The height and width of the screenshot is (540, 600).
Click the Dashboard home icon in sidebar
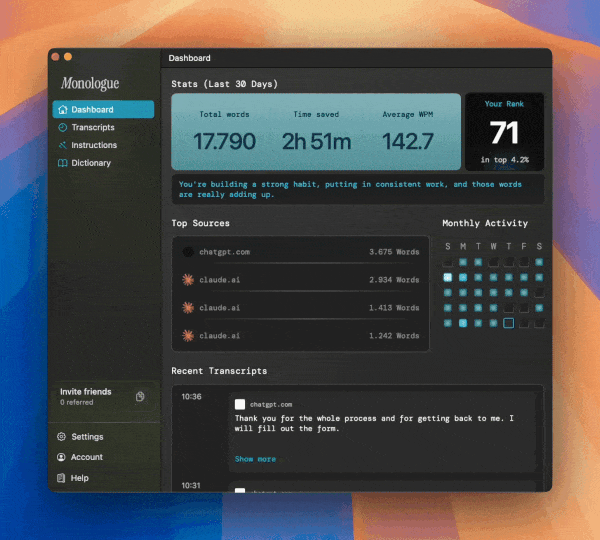pos(62,110)
